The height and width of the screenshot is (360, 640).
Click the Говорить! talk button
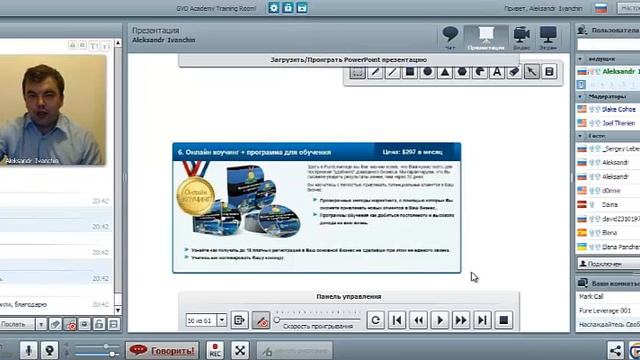tap(162, 350)
